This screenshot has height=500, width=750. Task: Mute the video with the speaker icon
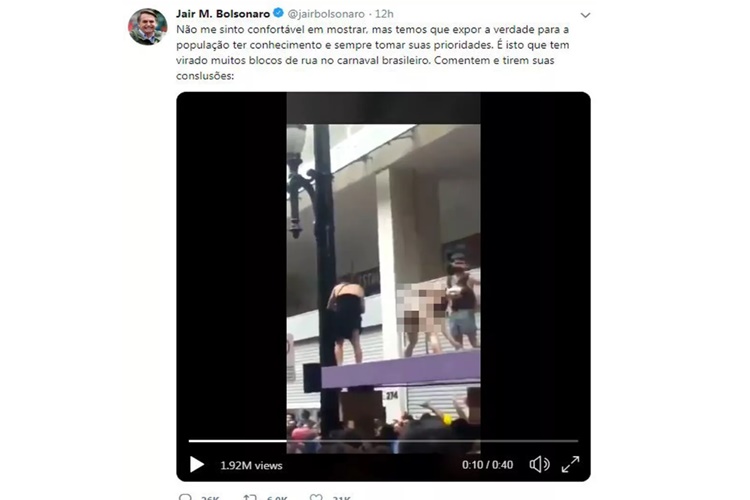(x=539, y=464)
